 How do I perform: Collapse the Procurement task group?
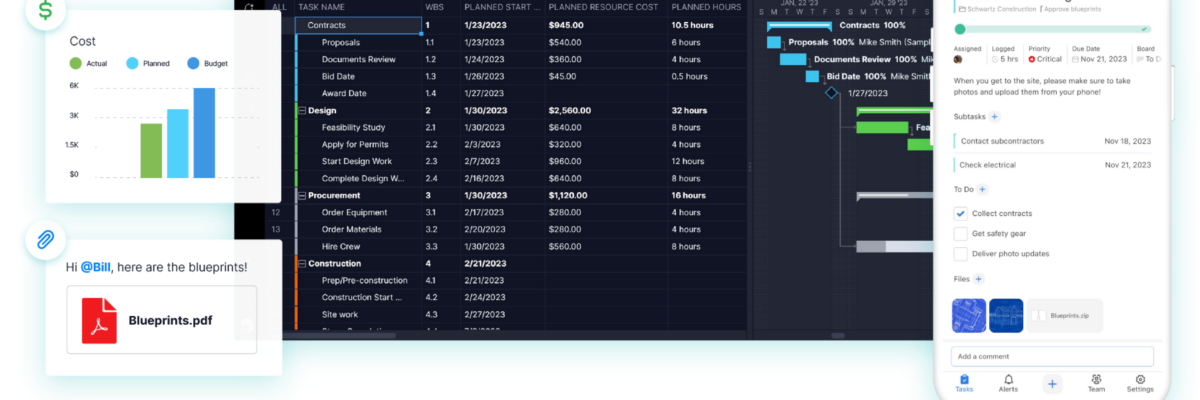(x=302, y=195)
